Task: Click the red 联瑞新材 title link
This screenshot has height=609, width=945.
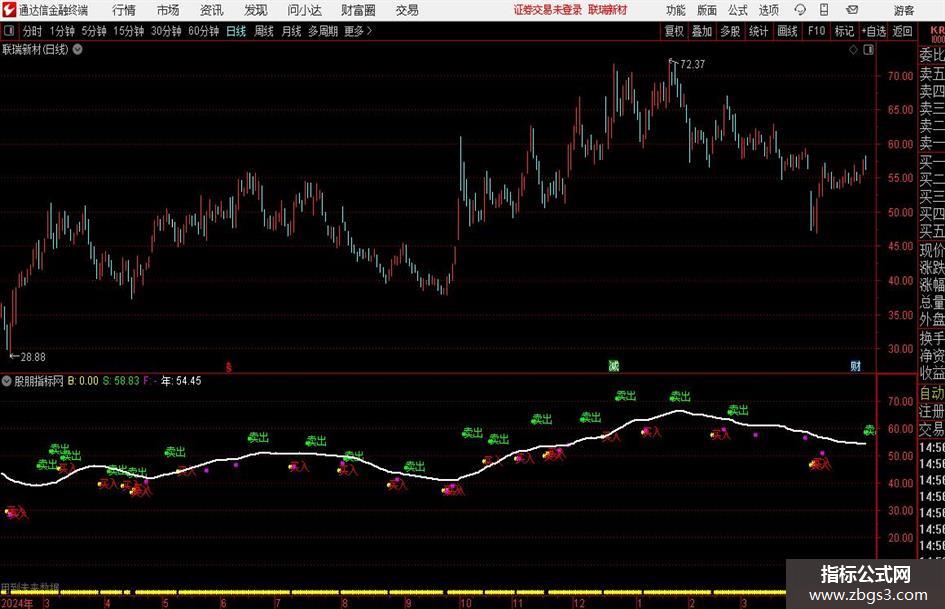Action: click(x=608, y=10)
